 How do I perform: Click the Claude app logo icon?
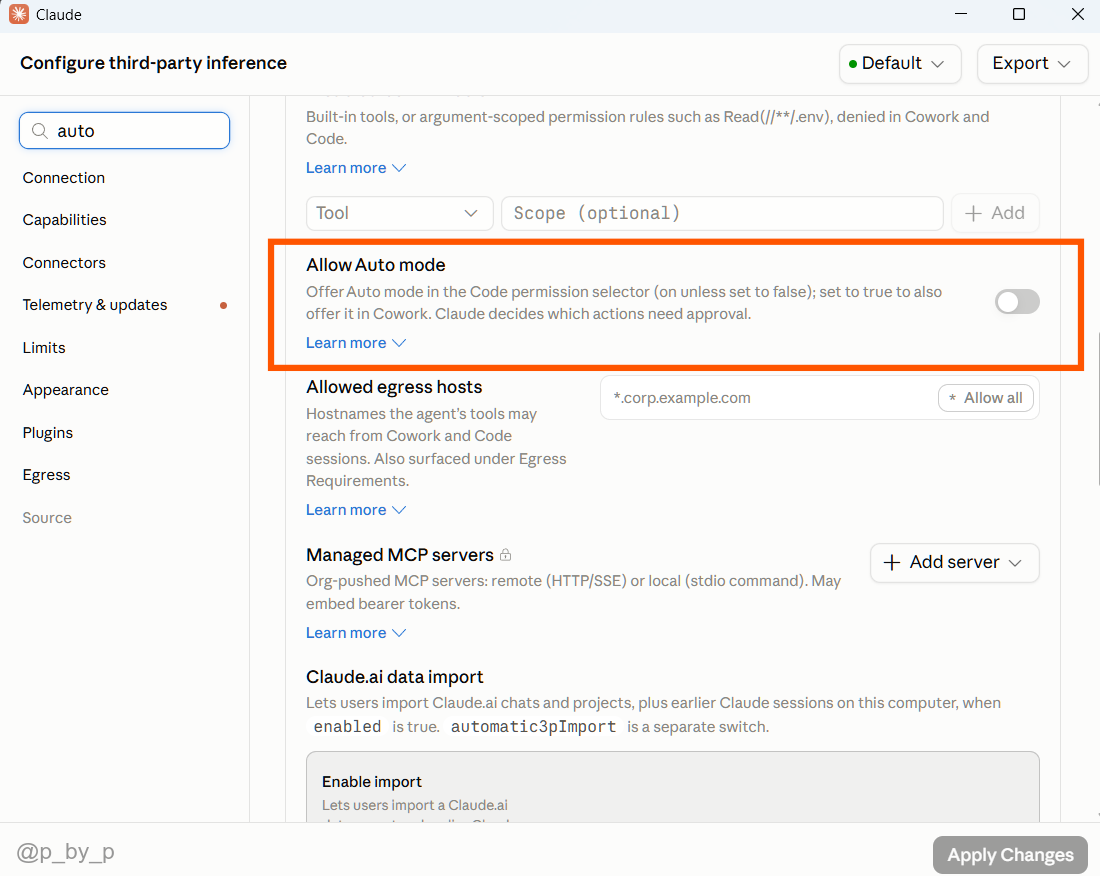pyautogui.click(x=19, y=14)
